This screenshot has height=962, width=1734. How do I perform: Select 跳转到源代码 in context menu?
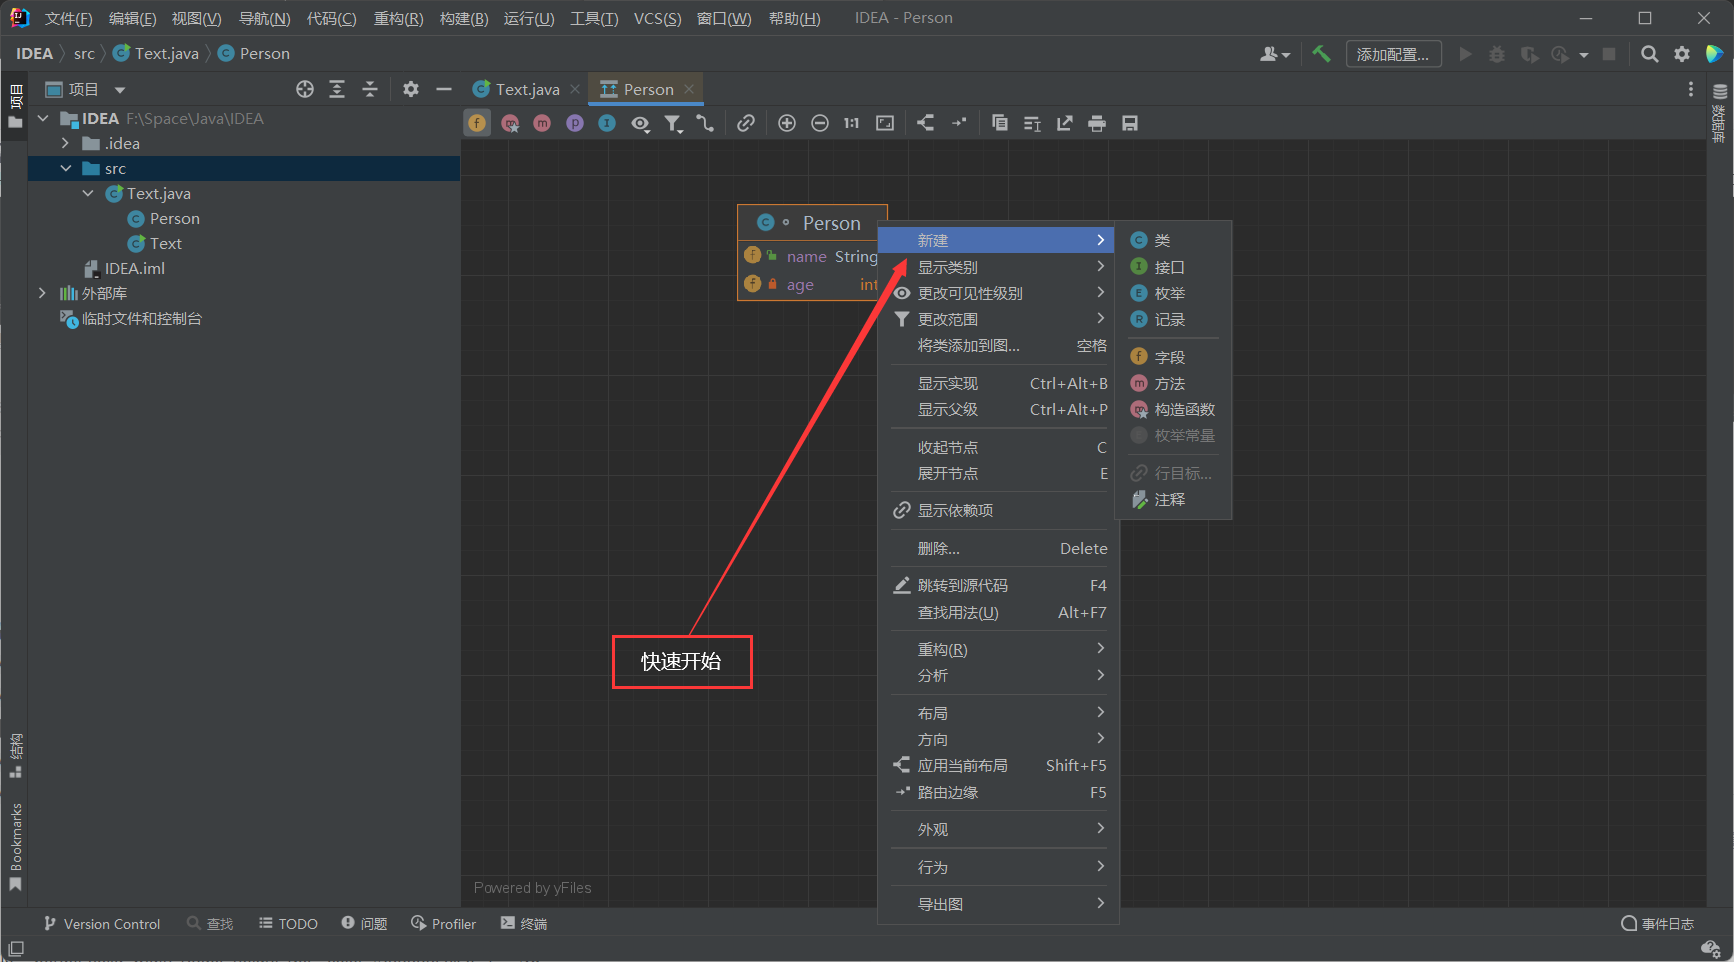(x=998, y=585)
